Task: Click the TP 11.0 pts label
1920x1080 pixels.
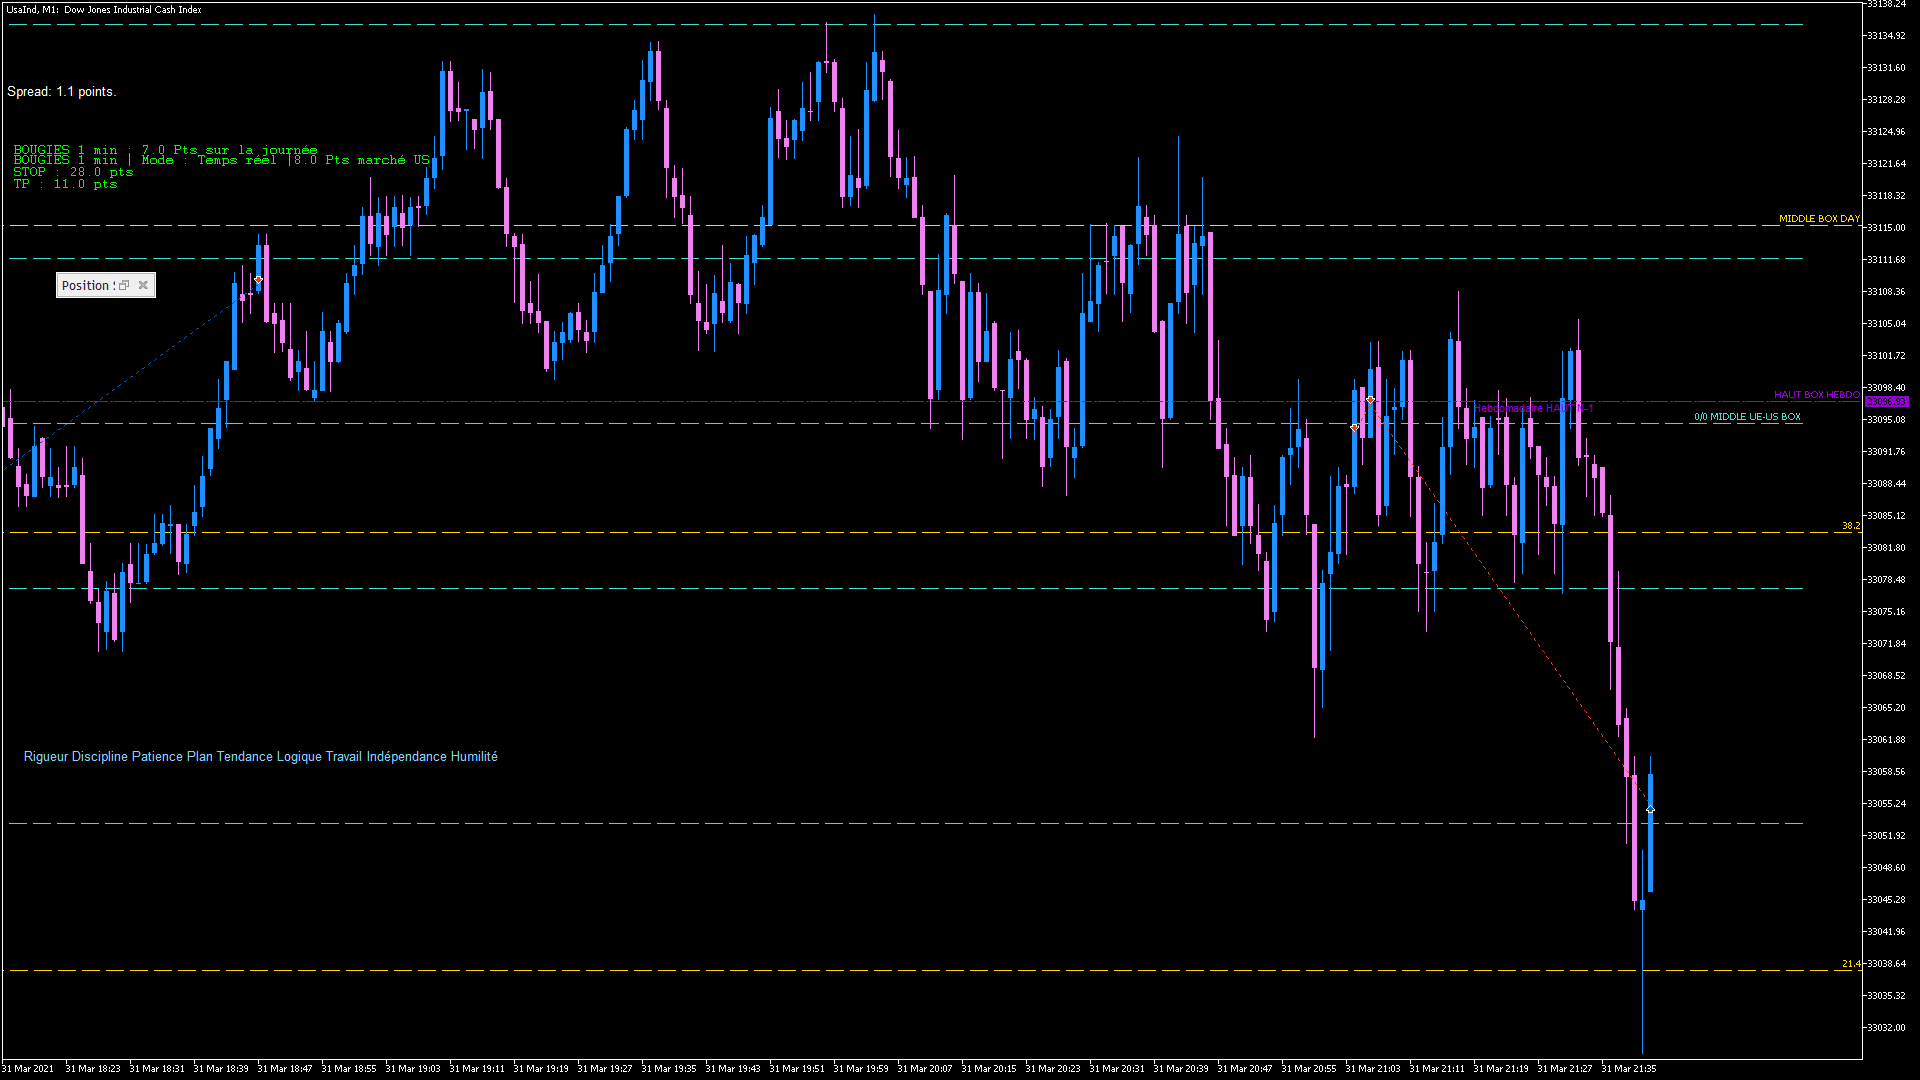Action: (65, 184)
